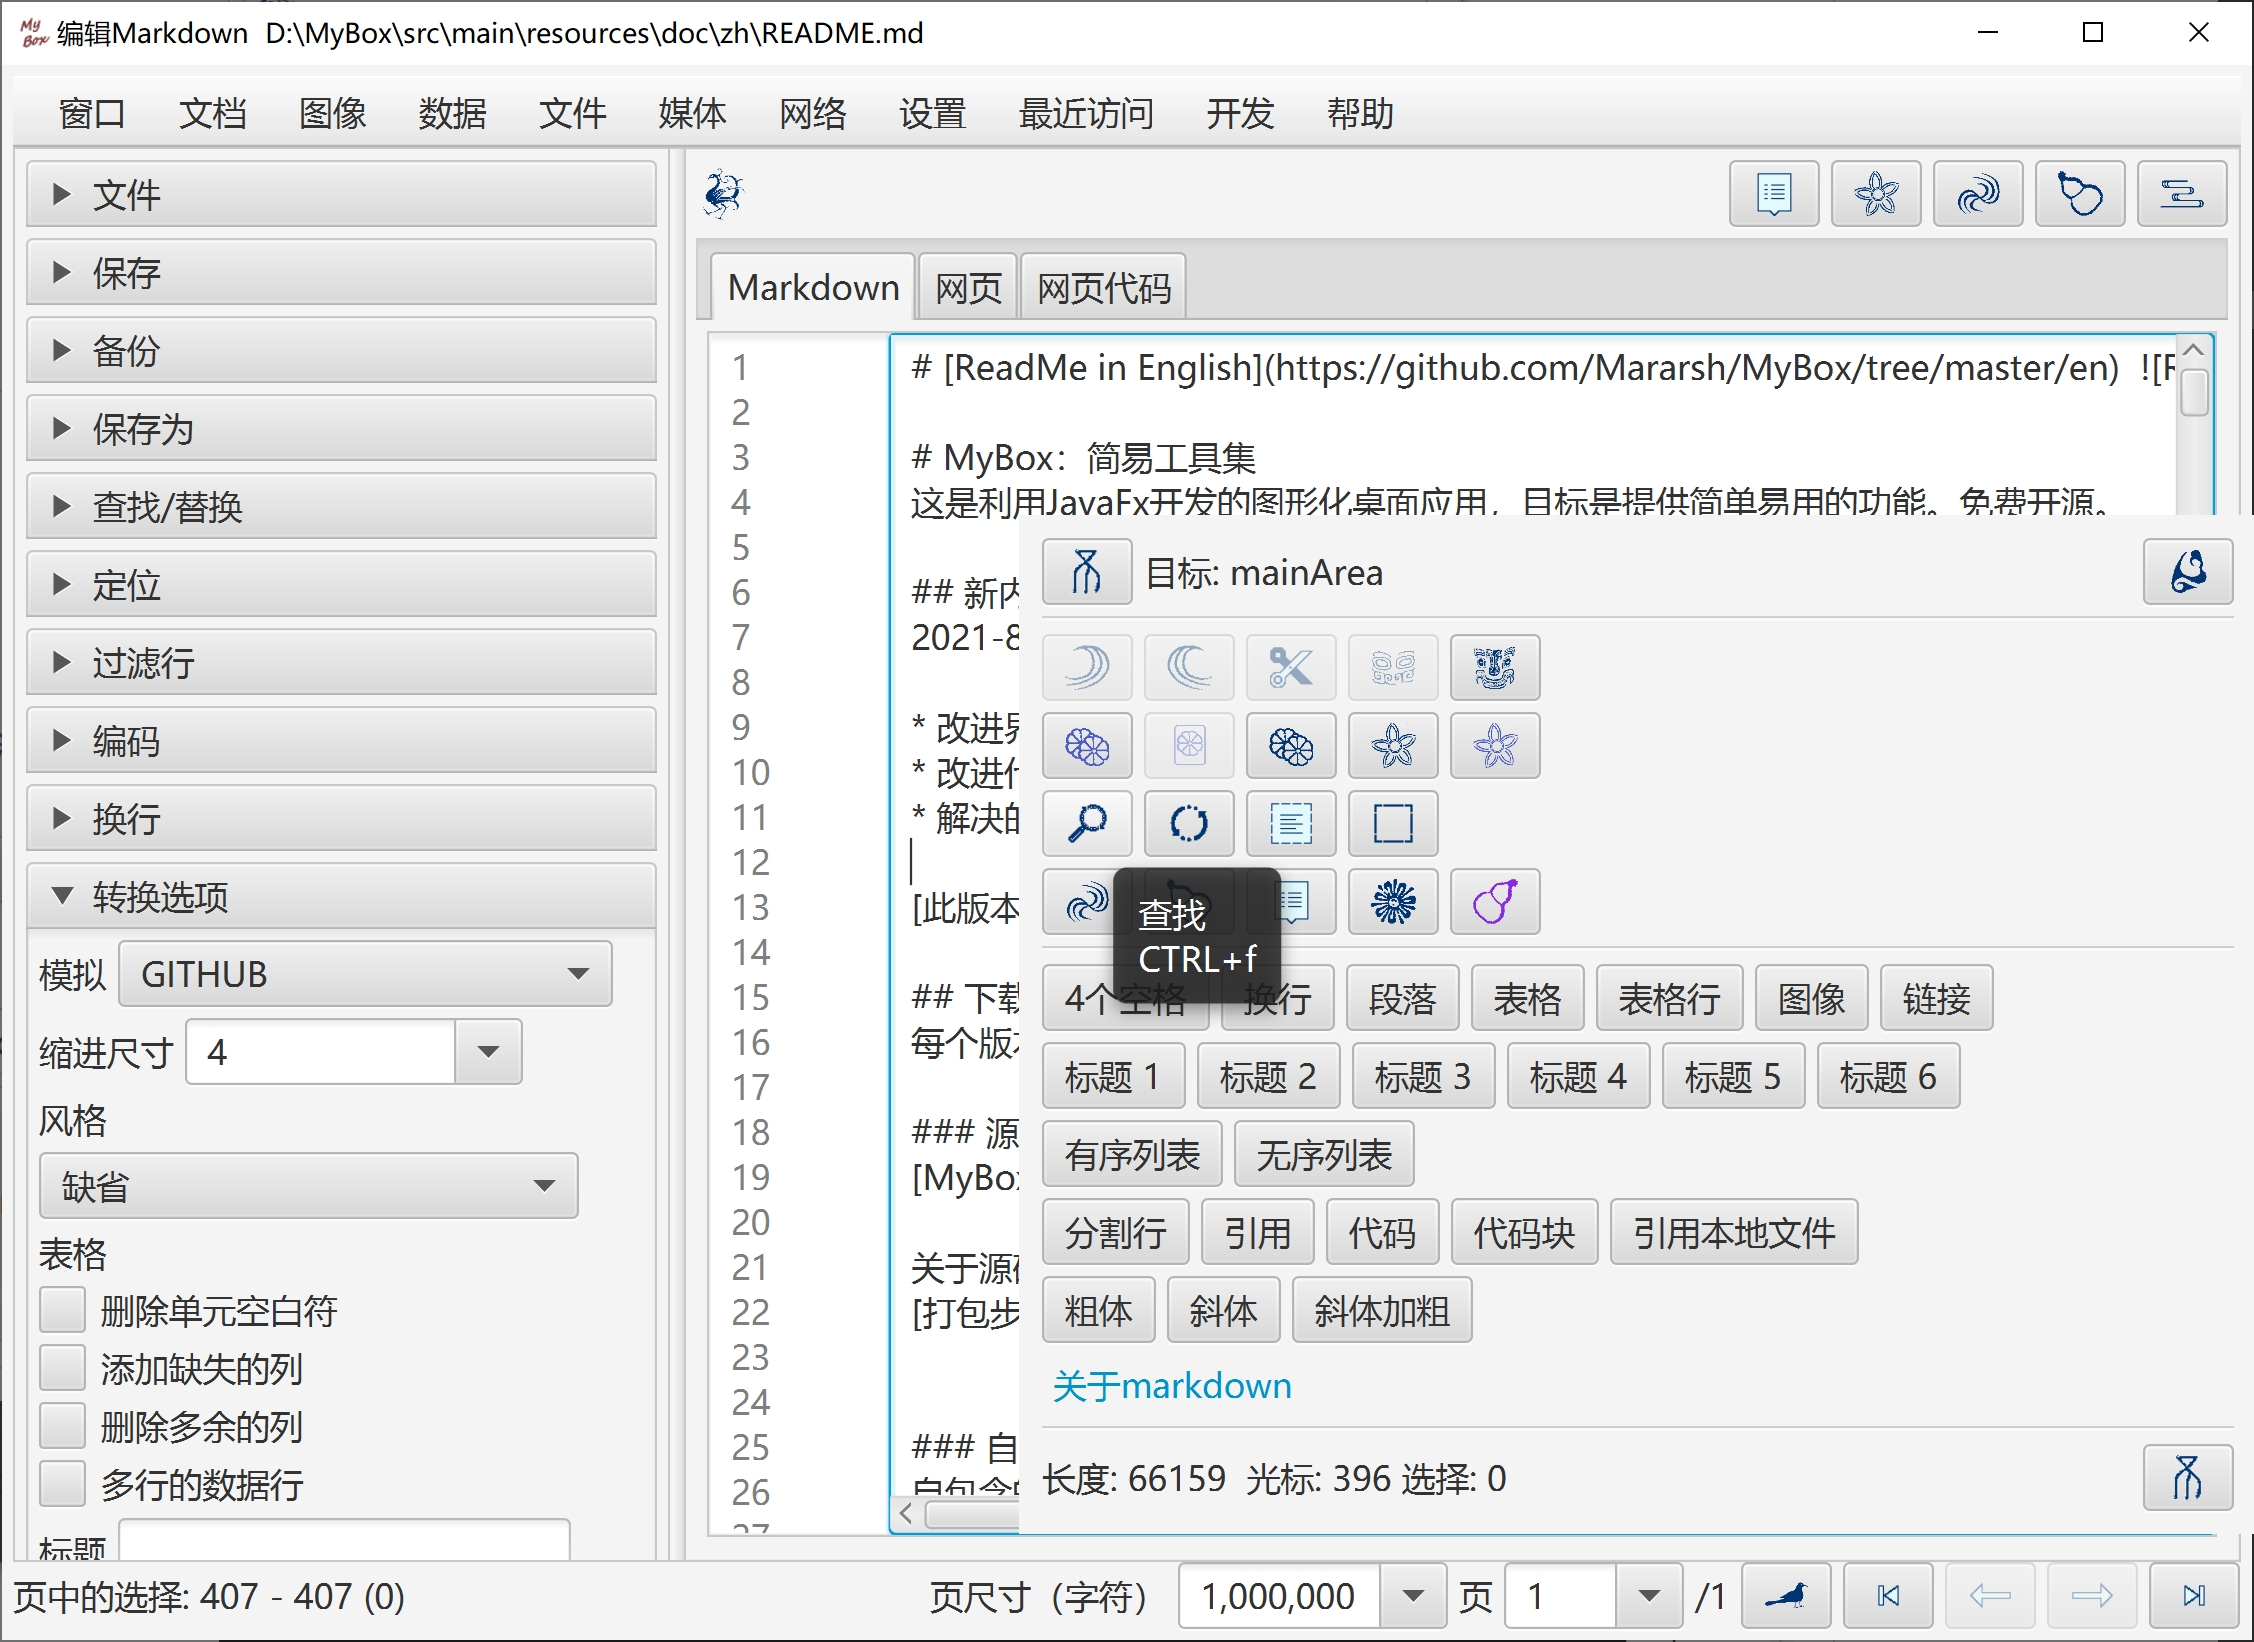Enable 添加缺失的列 checkbox

pos(62,1368)
